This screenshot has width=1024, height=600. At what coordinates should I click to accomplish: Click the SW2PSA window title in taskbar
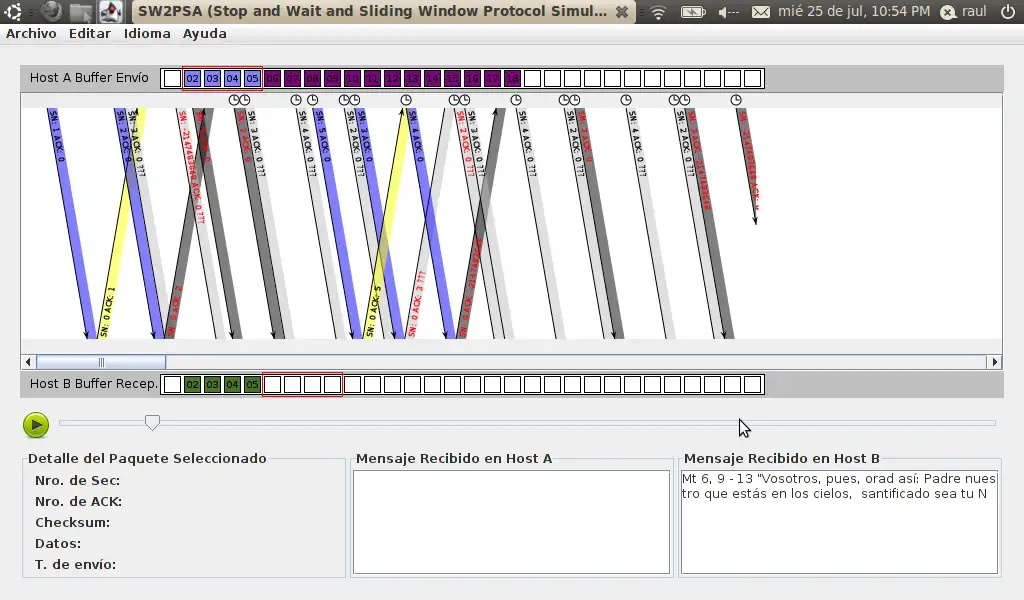(372, 11)
